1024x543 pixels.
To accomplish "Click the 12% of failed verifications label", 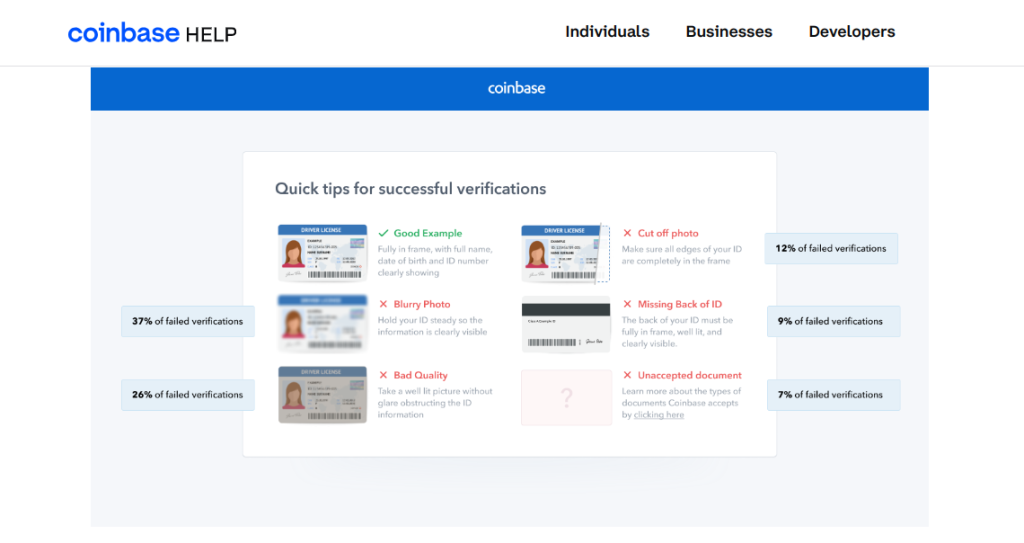I will 831,249.
